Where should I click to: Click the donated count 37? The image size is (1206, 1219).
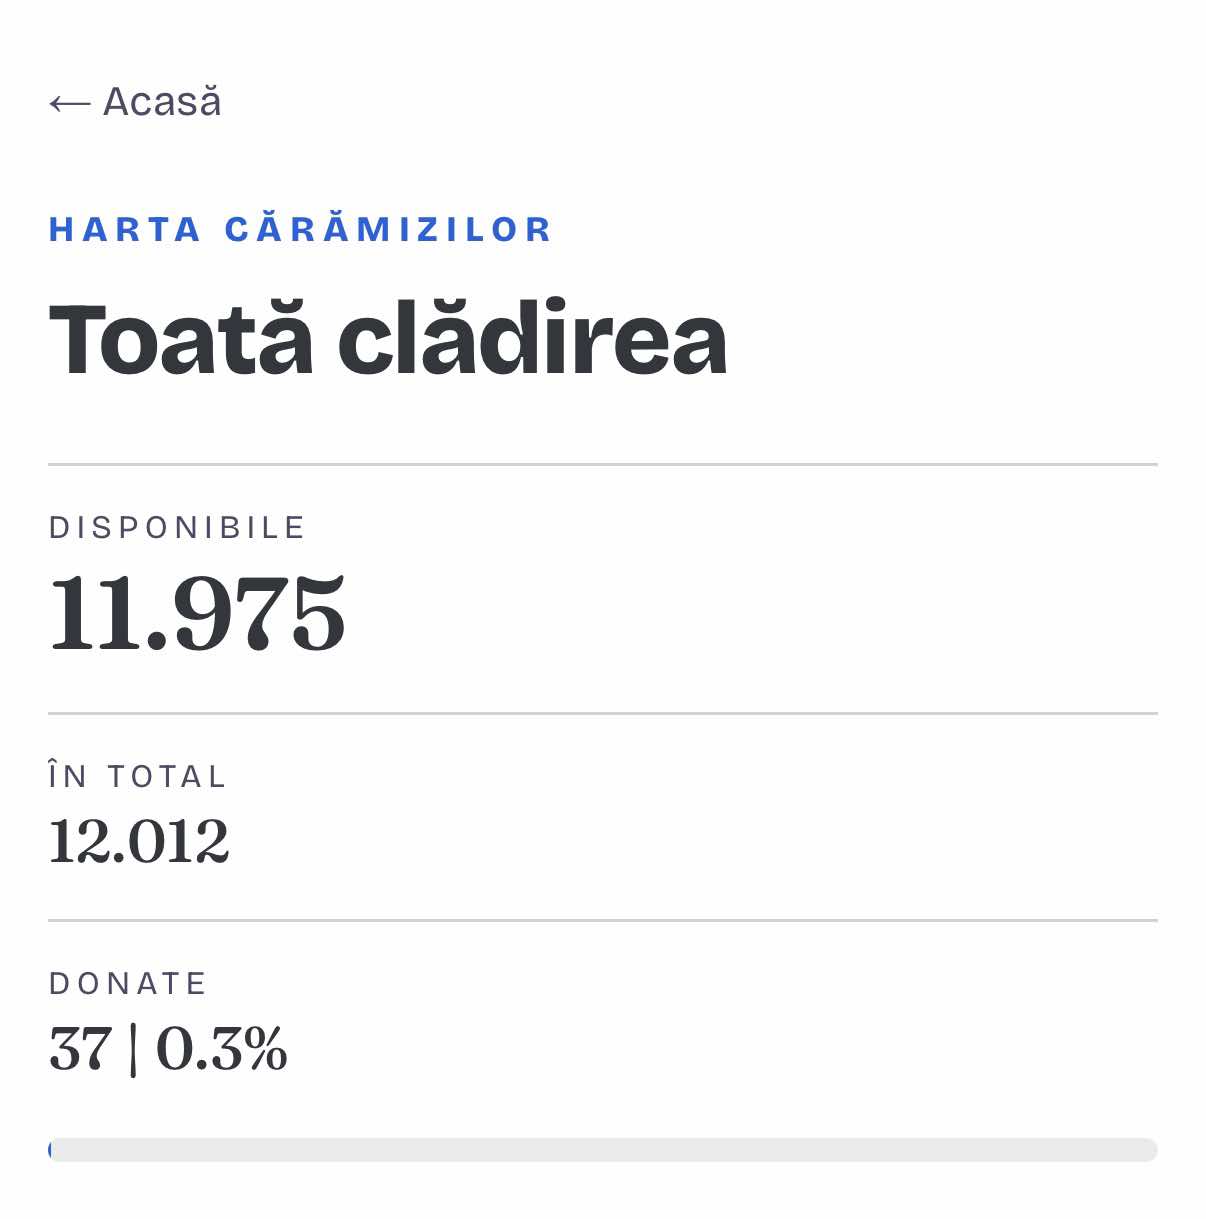80,1049
